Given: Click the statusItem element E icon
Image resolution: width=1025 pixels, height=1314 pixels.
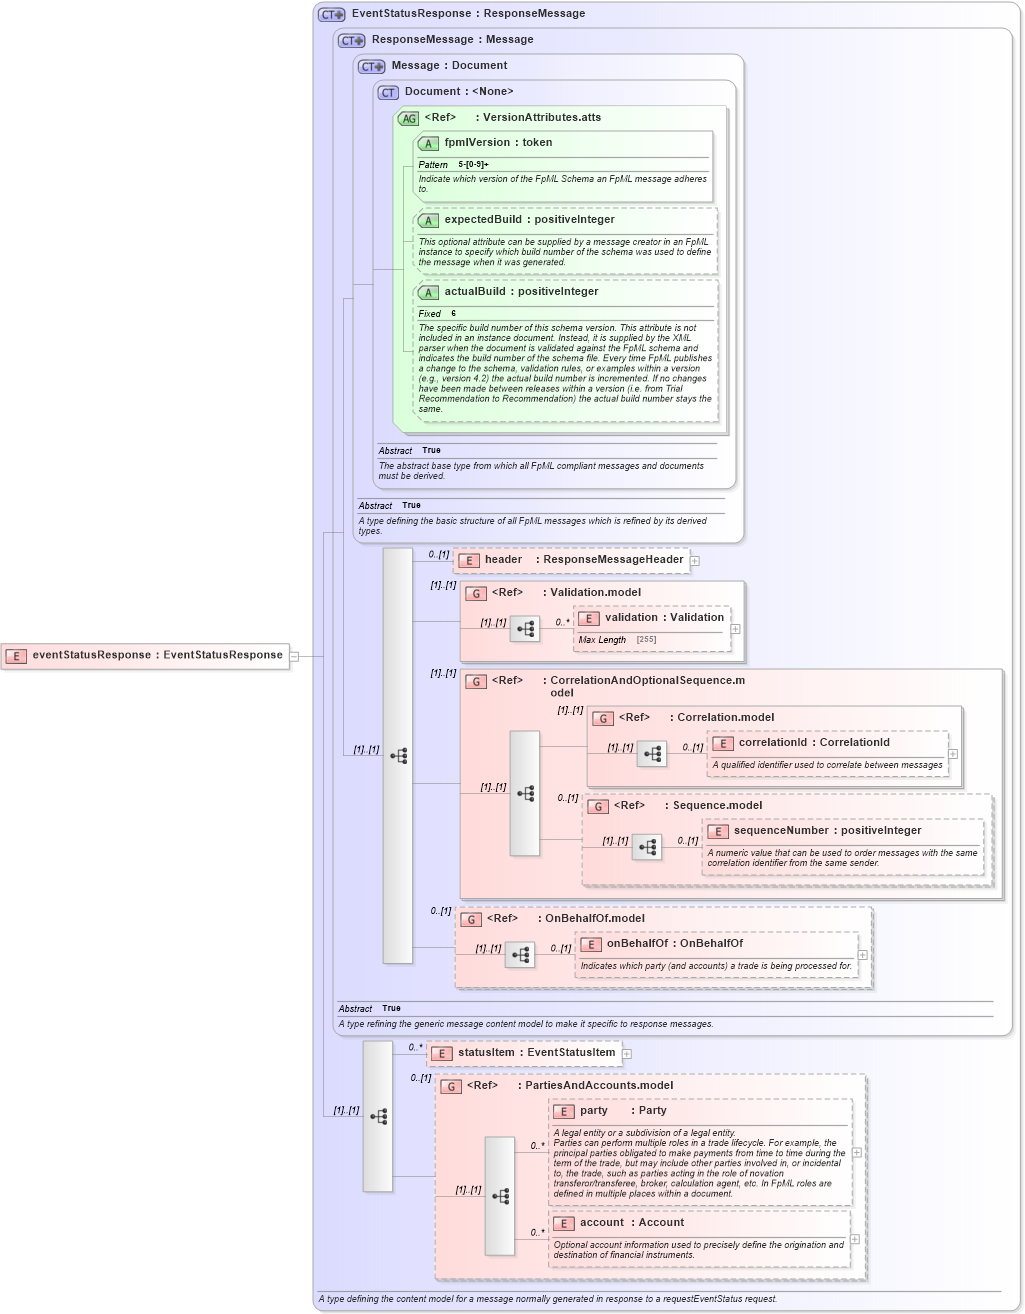Looking at the screenshot, I should point(442,1054).
